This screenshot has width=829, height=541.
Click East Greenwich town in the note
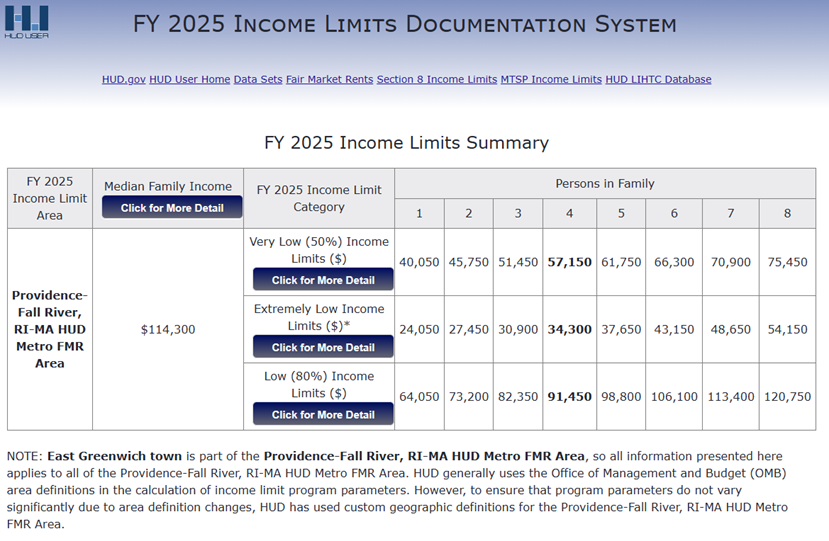point(114,456)
